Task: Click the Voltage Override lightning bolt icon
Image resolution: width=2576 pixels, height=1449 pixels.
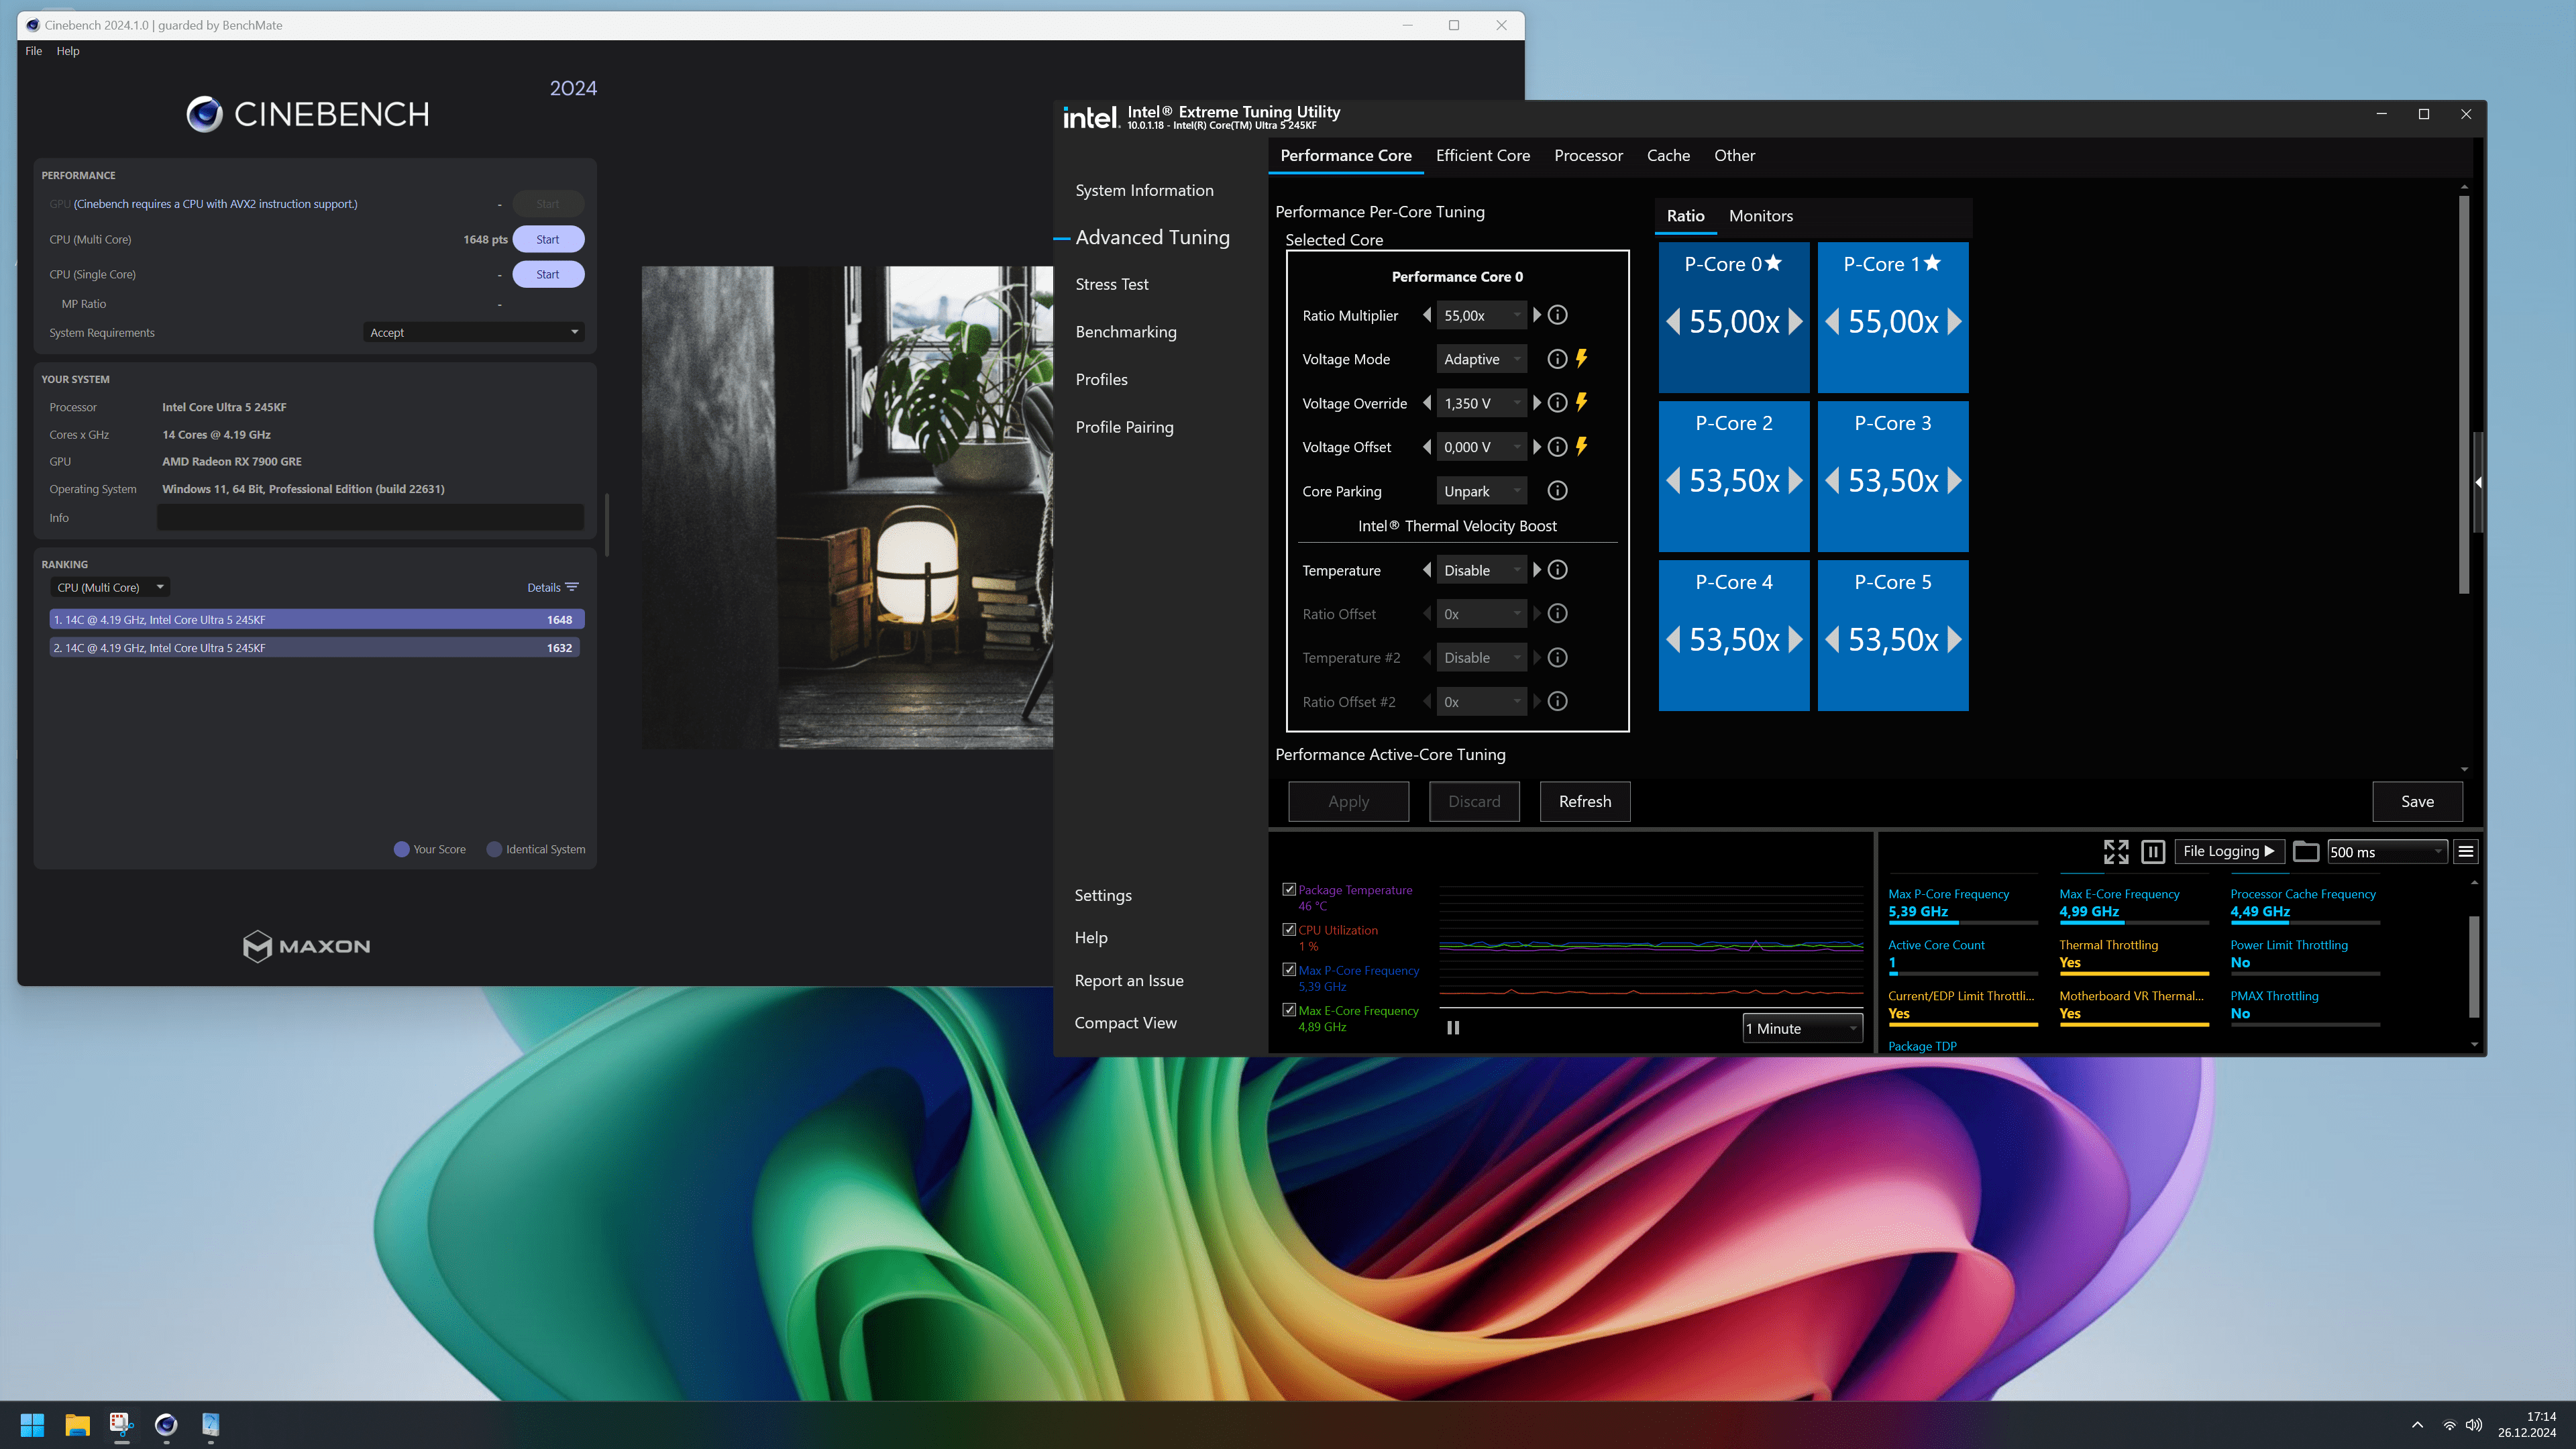Action: click(1581, 403)
